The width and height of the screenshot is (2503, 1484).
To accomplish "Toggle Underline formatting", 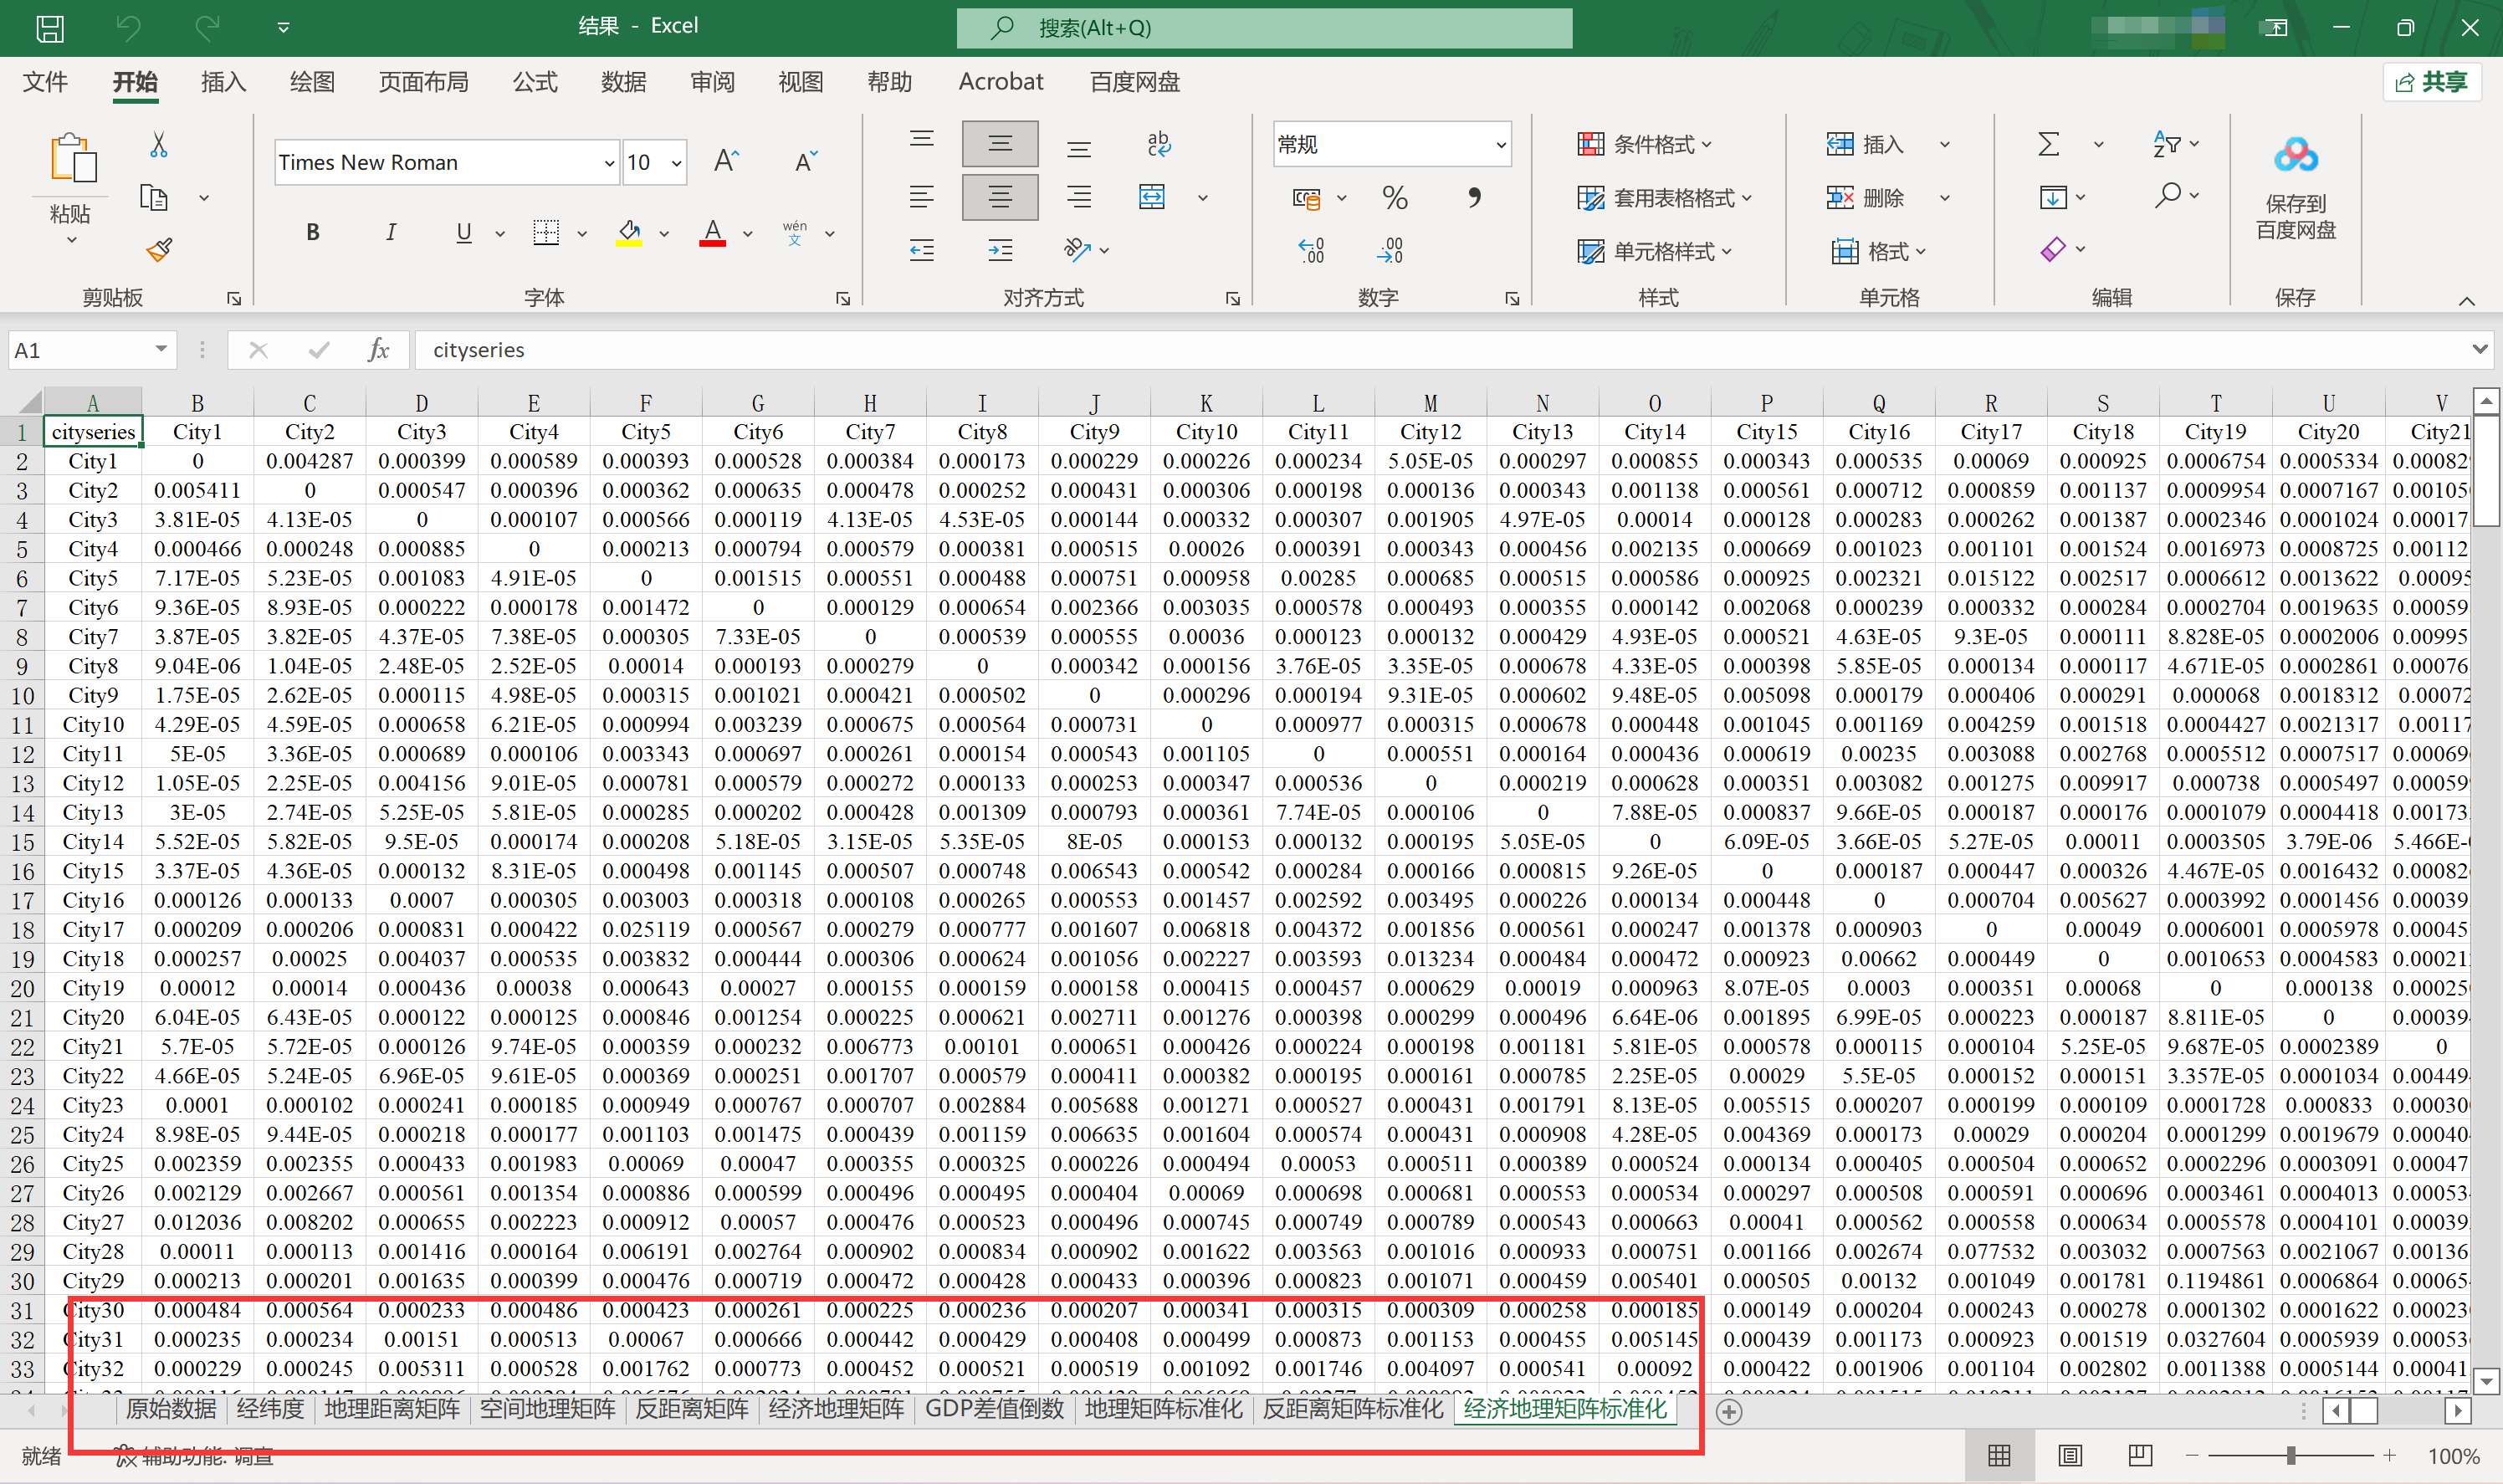I will click(x=464, y=232).
